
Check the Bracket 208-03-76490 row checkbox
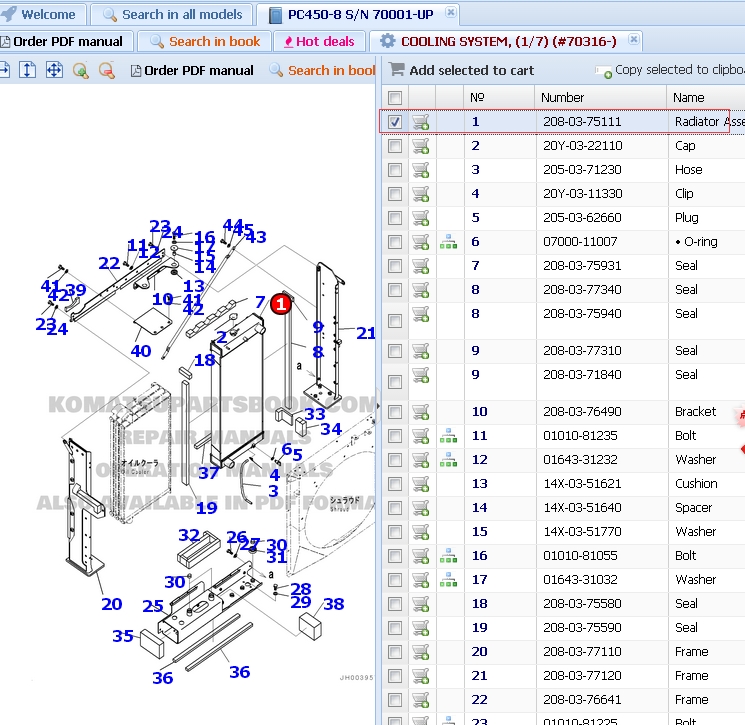pos(395,411)
